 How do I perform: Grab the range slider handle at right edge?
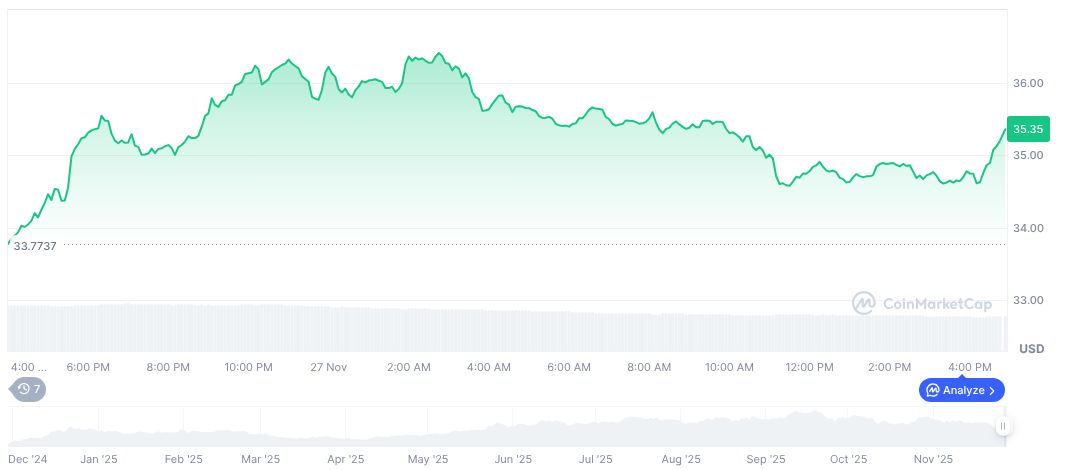[1002, 426]
